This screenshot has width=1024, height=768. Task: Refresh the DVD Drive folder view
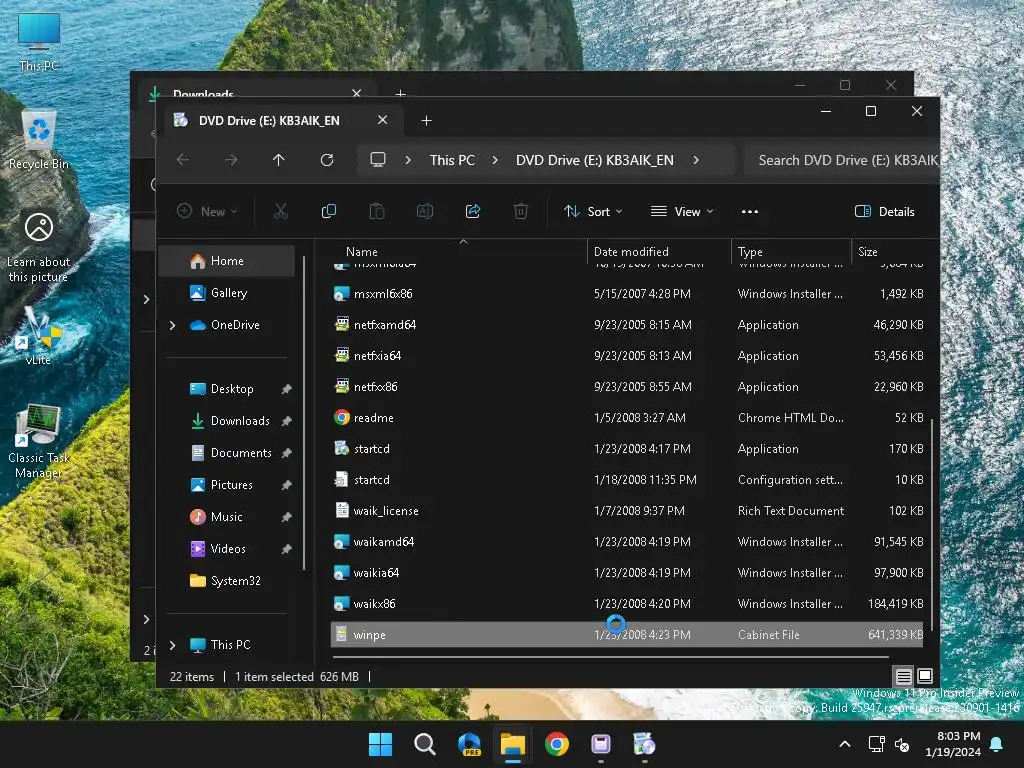[327, 160]
